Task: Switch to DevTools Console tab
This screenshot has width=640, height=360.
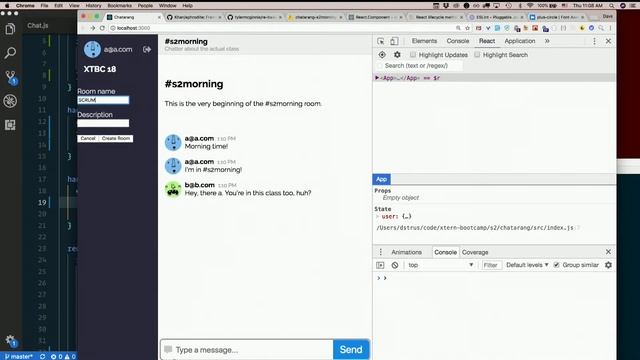Action: click(x=458, y=41)
